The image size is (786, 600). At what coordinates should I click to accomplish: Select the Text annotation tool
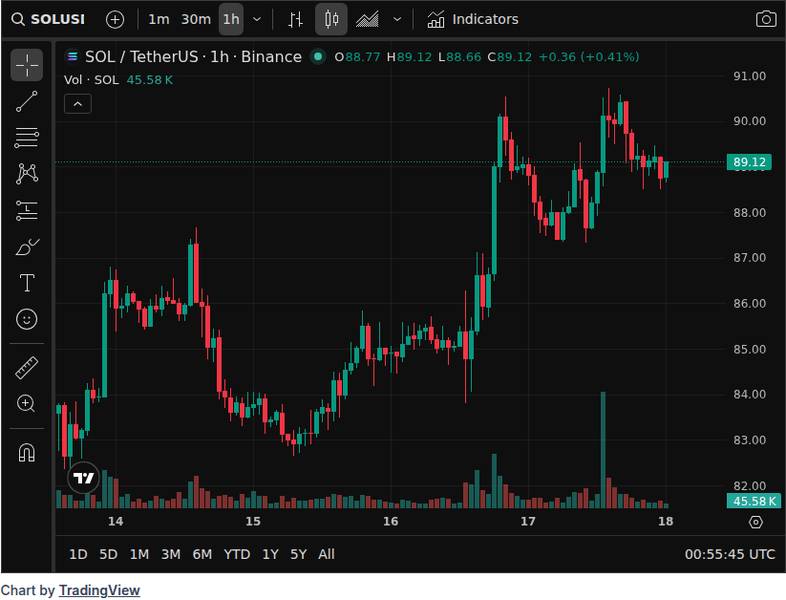tap(27, 283)
